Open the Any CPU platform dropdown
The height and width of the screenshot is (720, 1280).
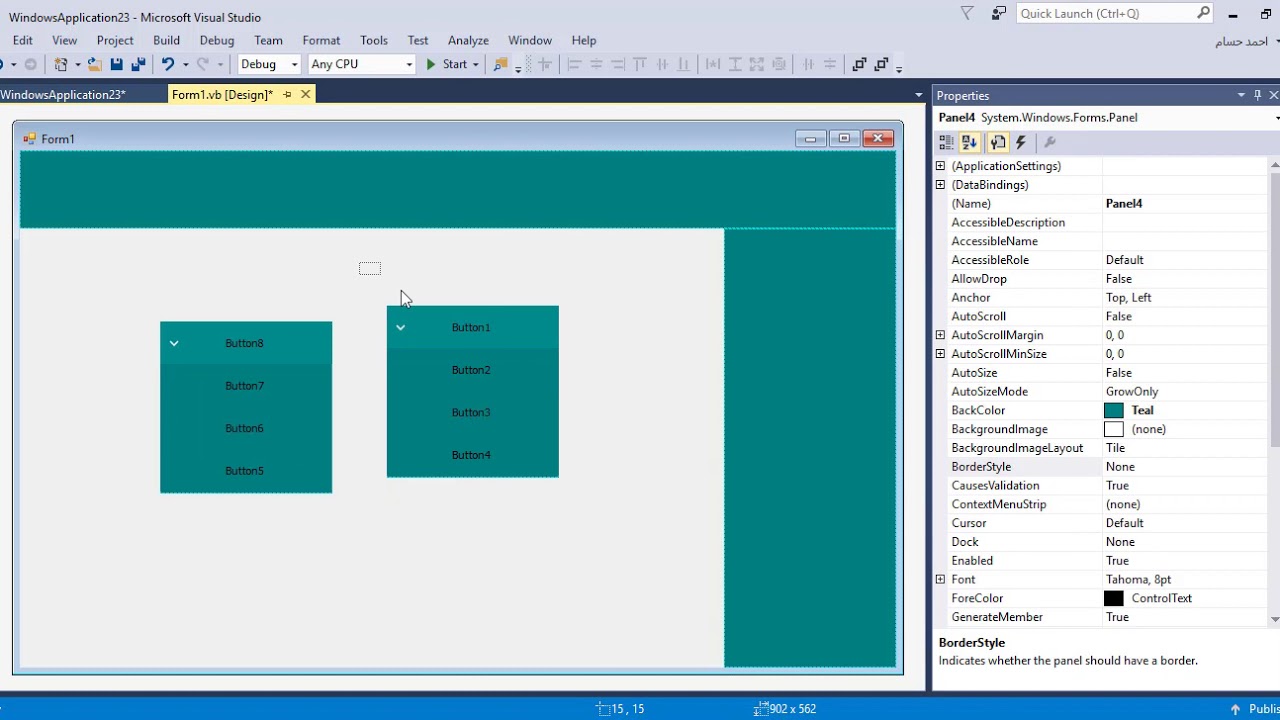click(x=409, y=64)
